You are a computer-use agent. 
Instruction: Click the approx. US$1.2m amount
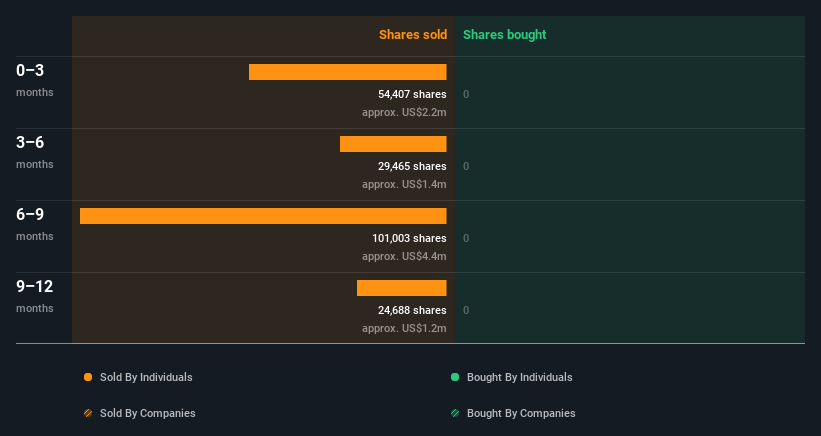(404, 328)
